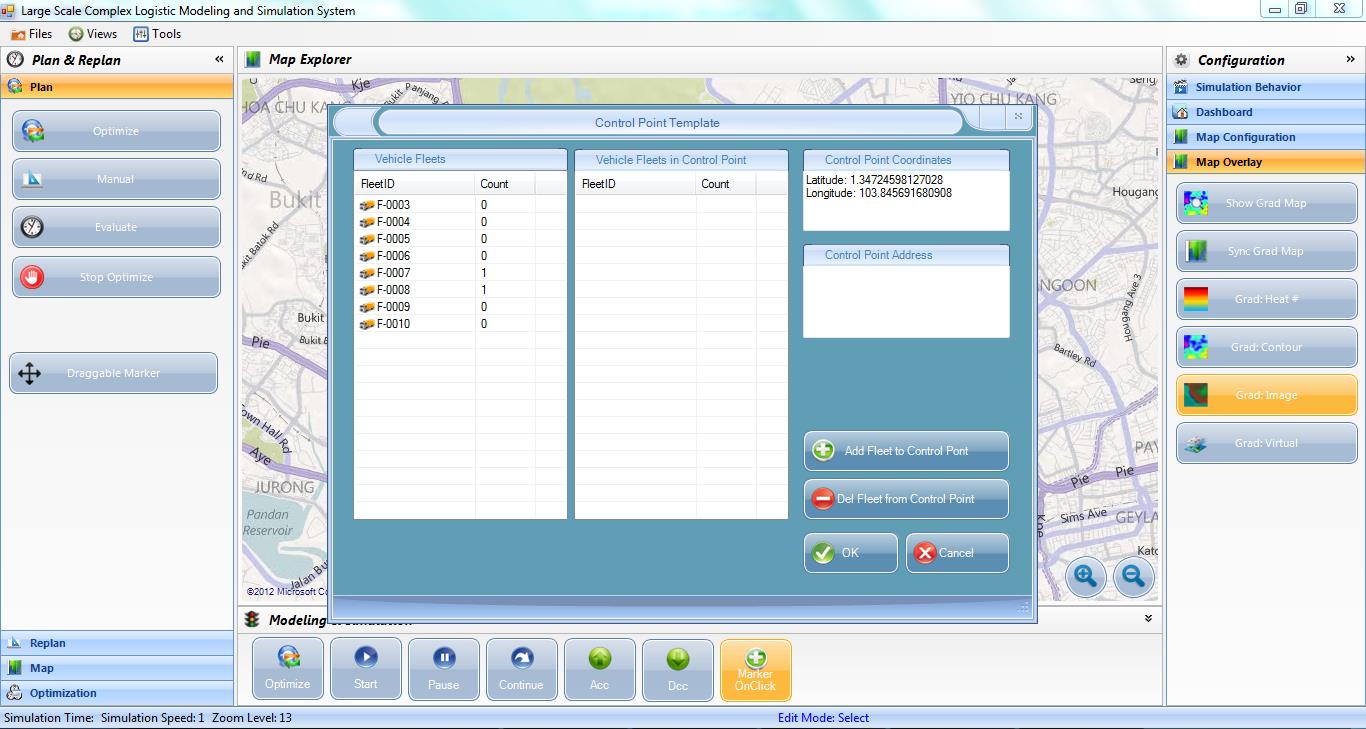Collapse the Modeling and Simulation panel
The height and width of the screenshot is (729, 1366).
[x=1148, y=619]
